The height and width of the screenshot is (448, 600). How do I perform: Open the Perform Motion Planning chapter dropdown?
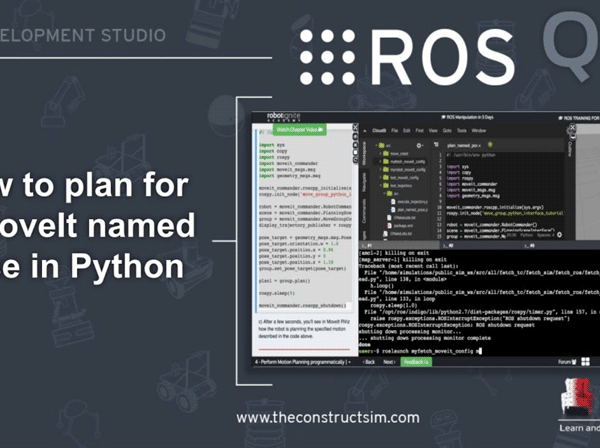(x=303, y=362)
